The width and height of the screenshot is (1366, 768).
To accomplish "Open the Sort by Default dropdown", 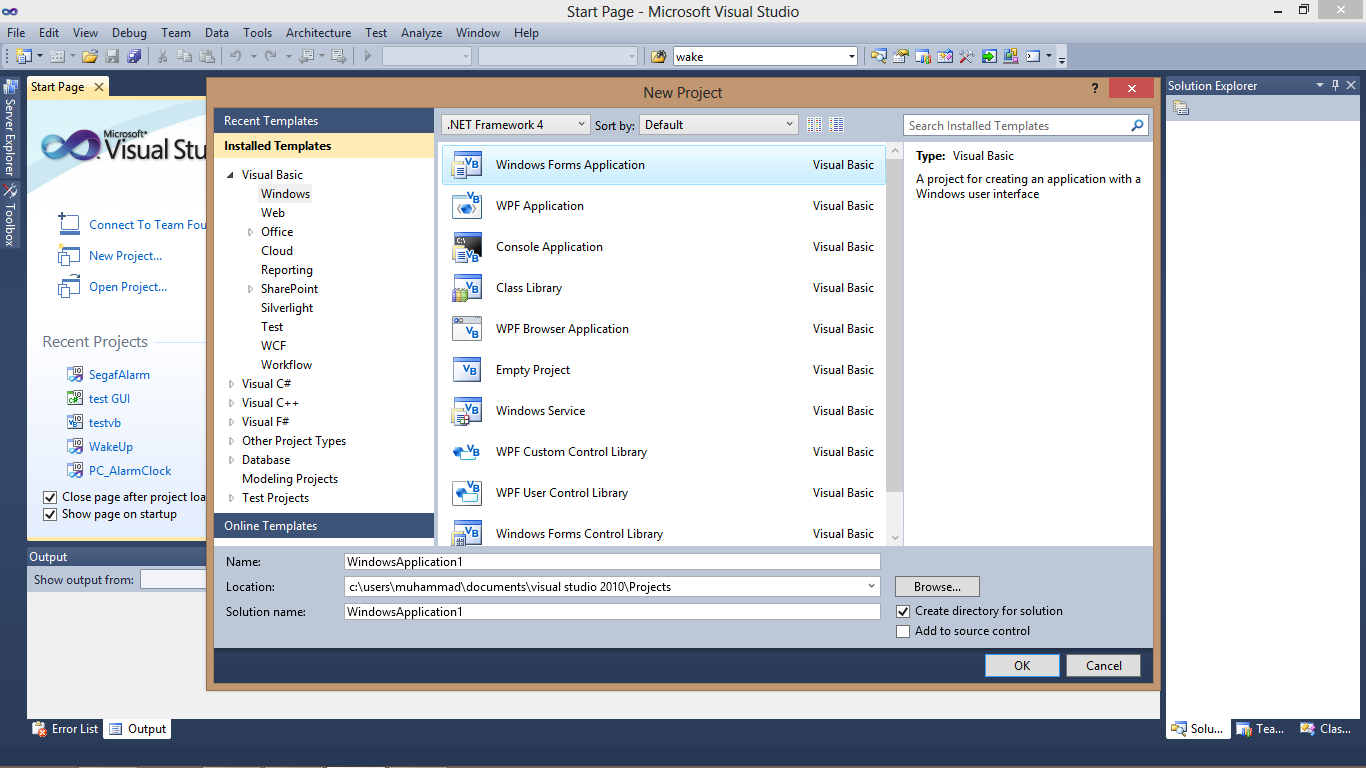I will point(719,125).
